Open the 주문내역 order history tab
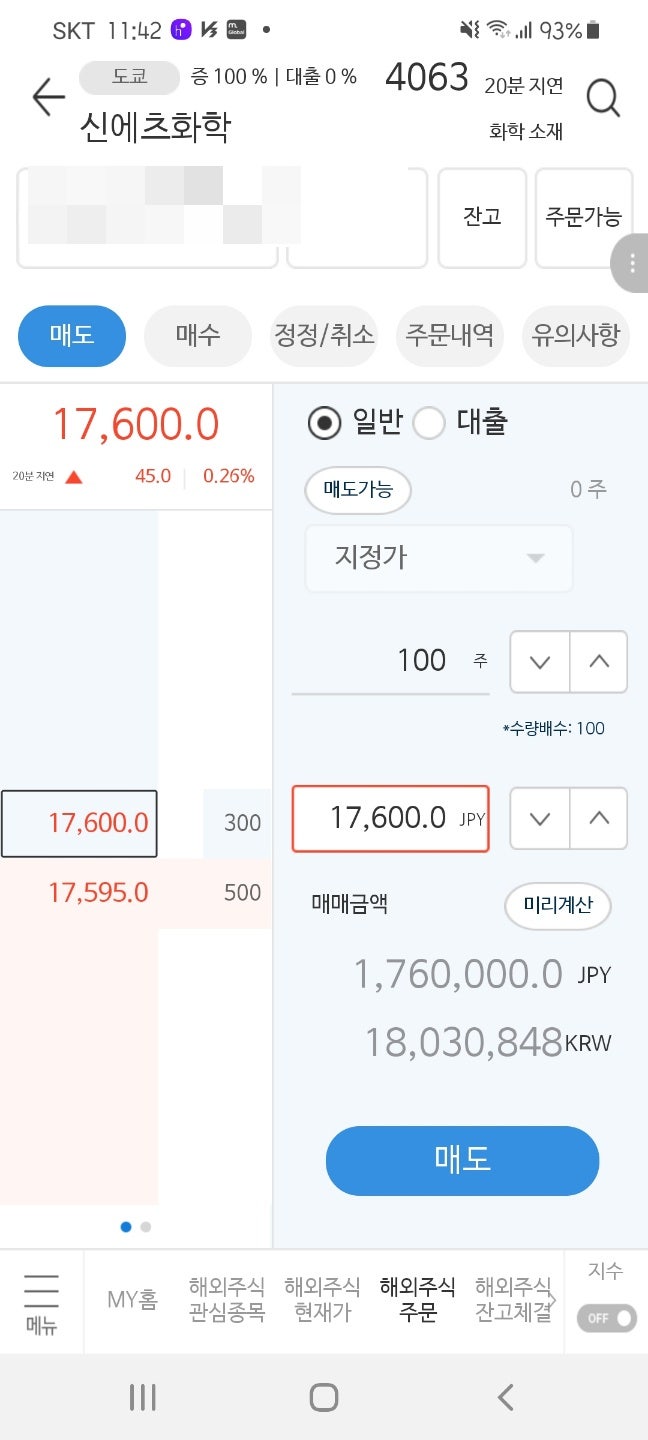 (450, 336)
